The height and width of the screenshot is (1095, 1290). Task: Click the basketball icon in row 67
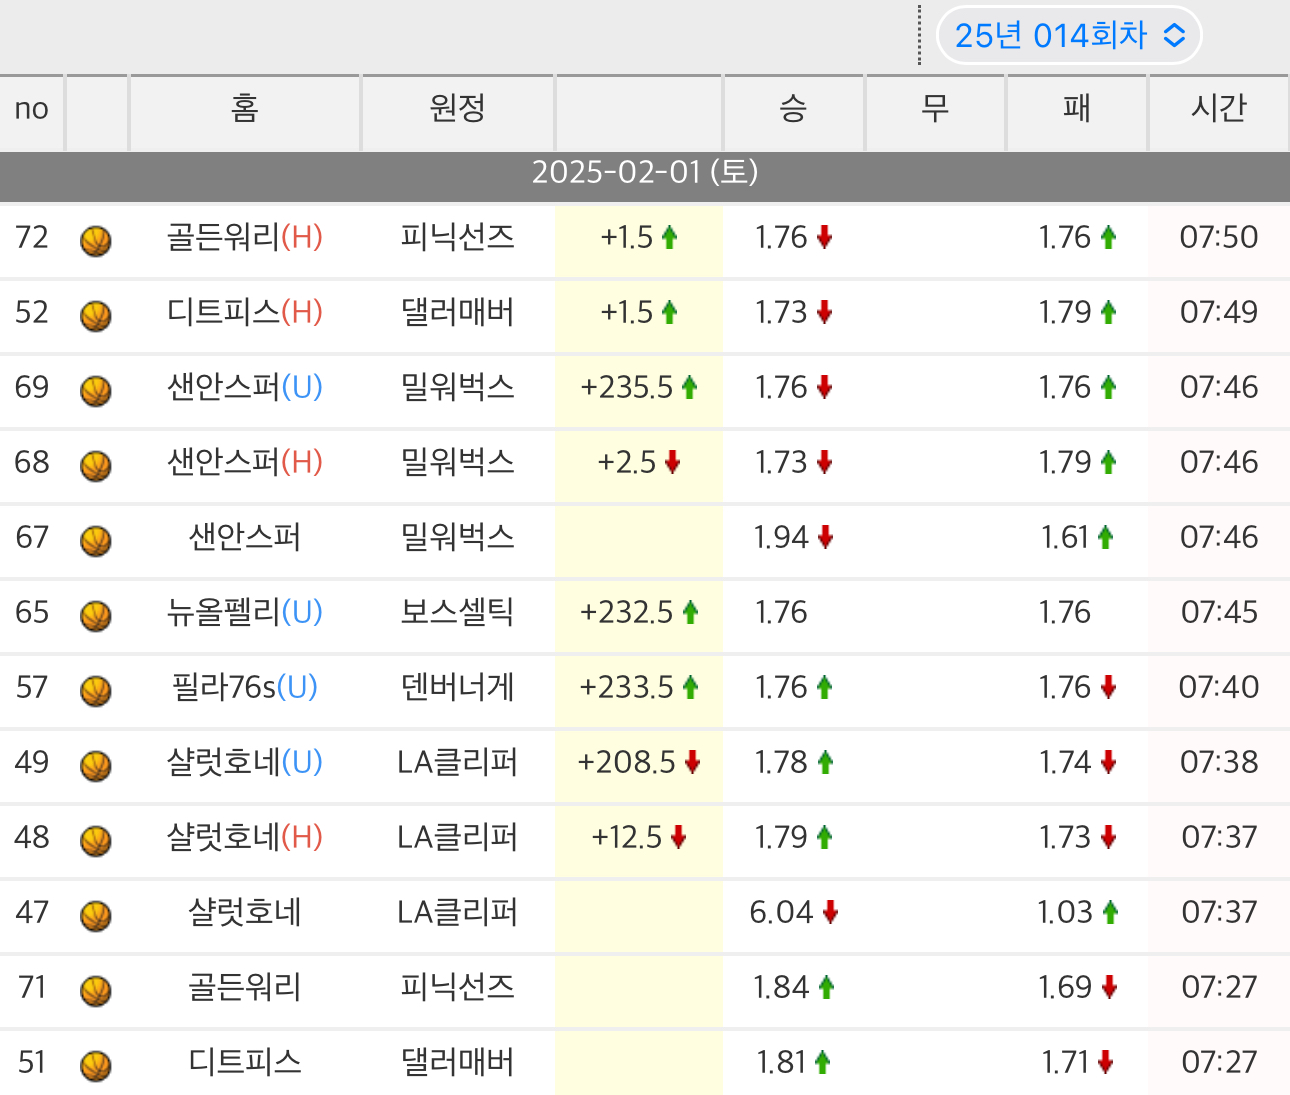pos(96,540)
